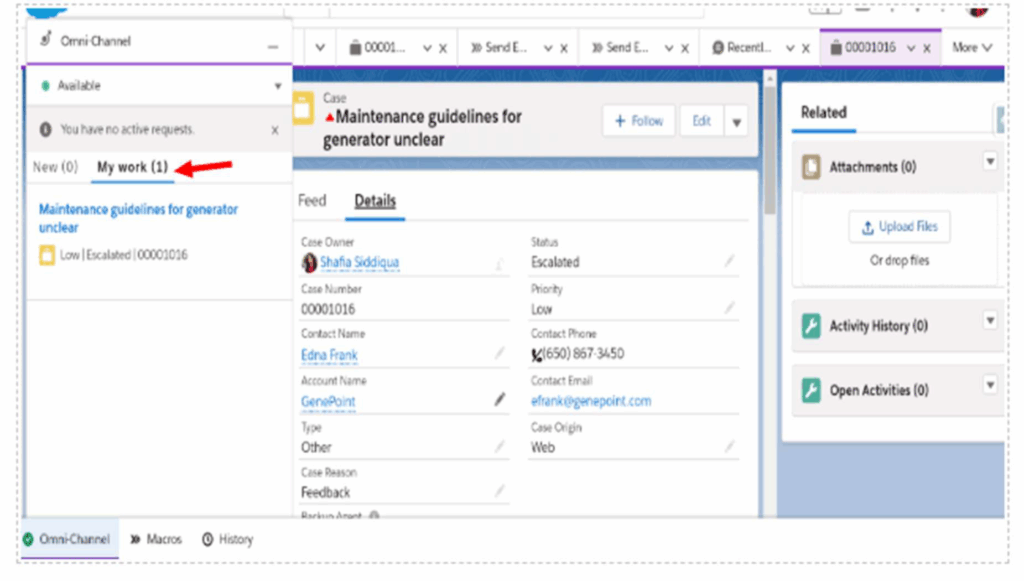
Task: Open Edna Frank contact link
Action: [x=329, y=355]
